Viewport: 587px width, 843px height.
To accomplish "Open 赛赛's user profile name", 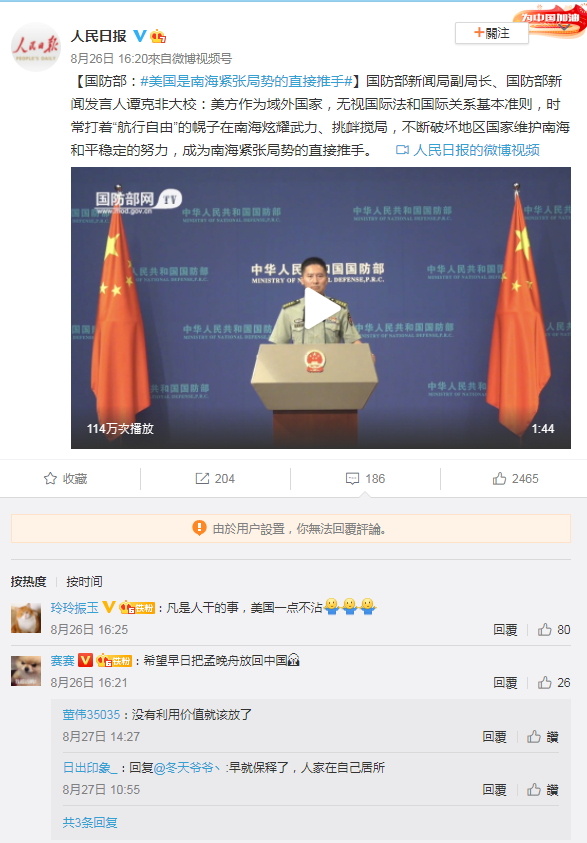I will click(62, 660).
